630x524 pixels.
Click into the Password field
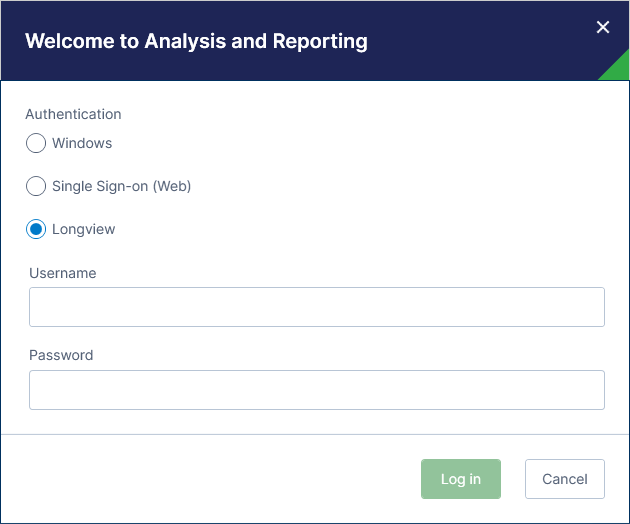[317, 390]
